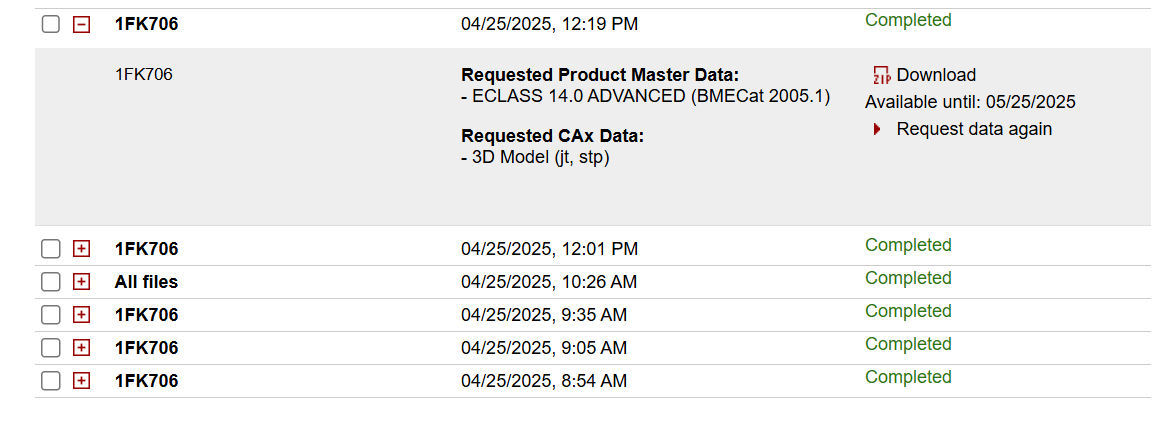Screen dimensions: 1155x446
Task: Expand the All files entry
Action: point(82,282)
